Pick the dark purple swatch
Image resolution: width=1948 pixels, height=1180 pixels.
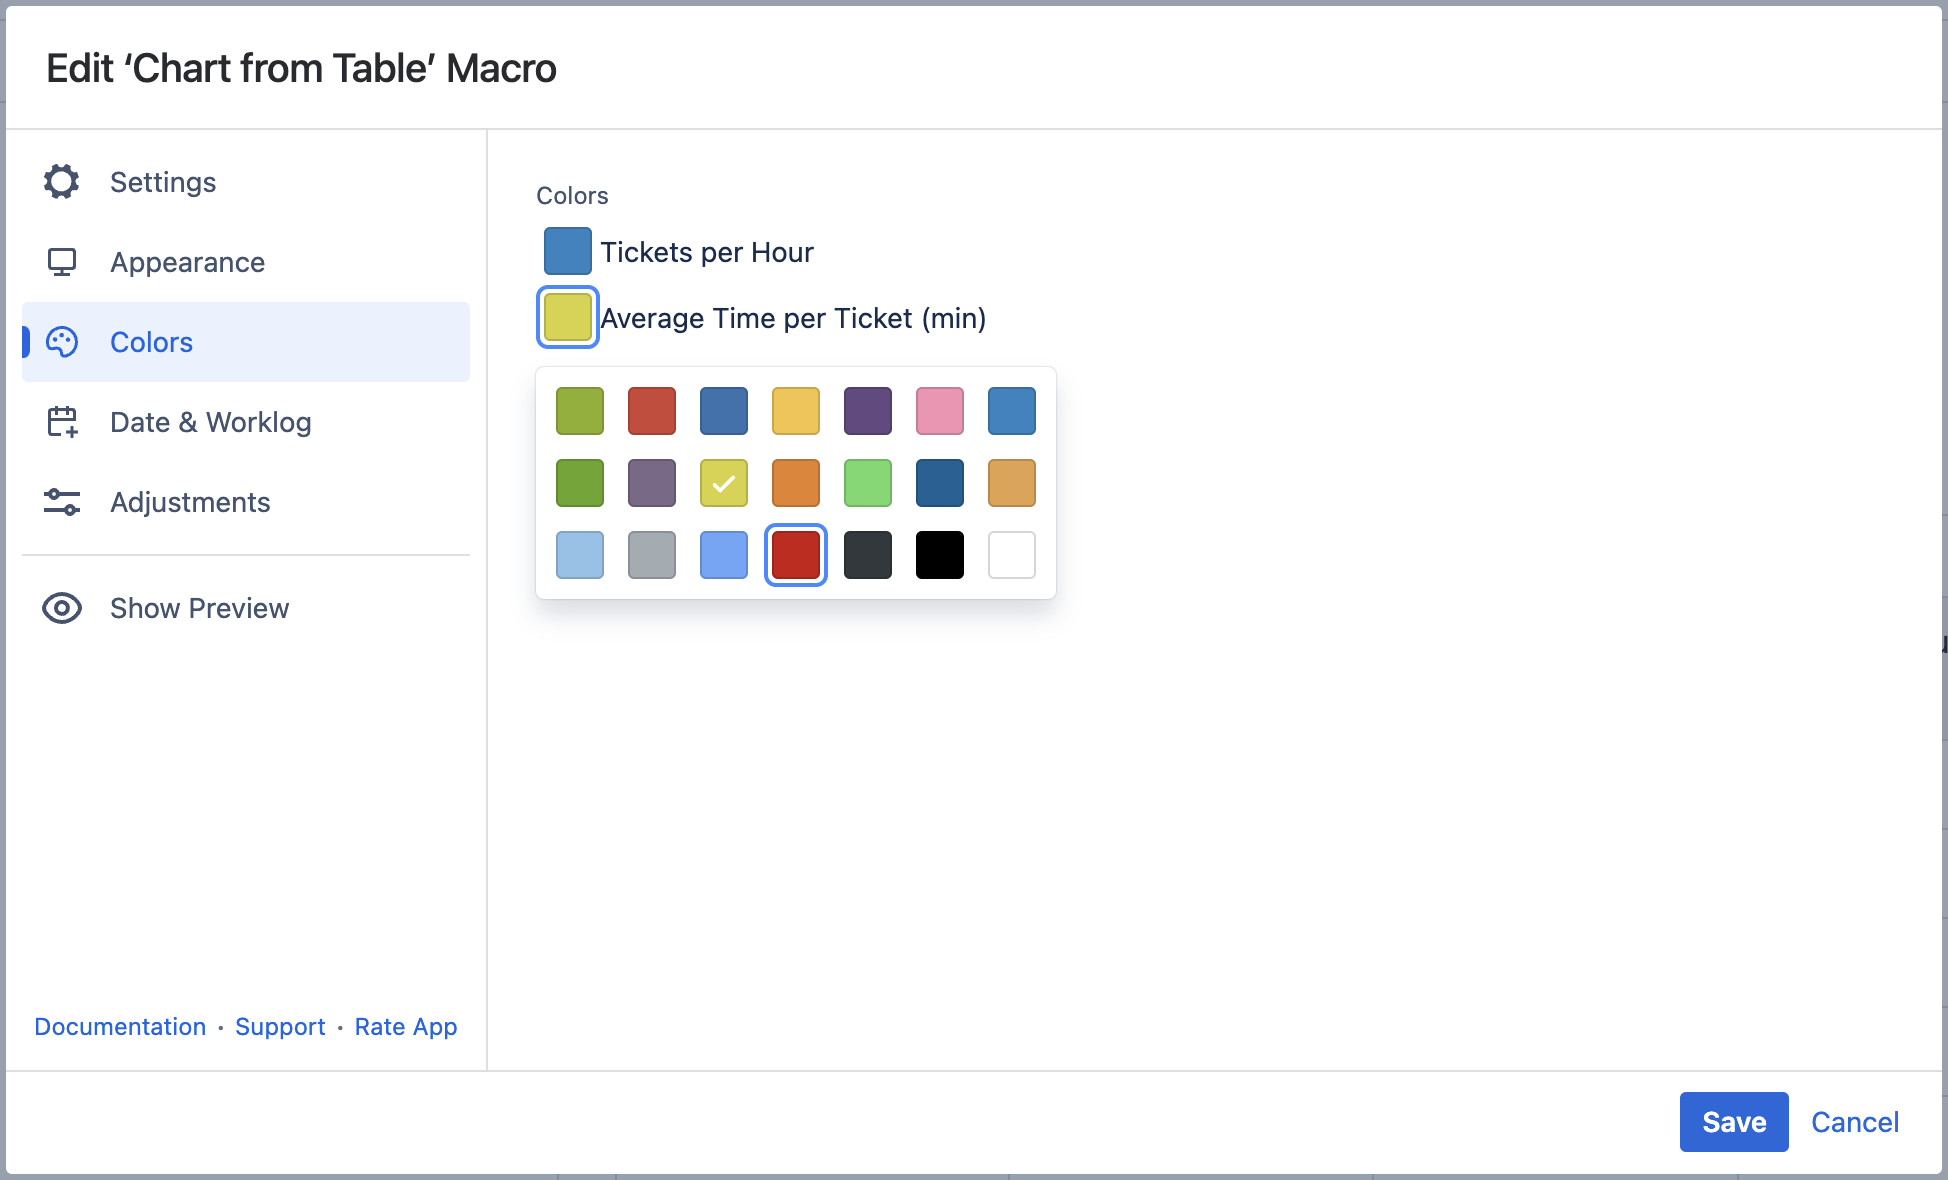point(867,411)
